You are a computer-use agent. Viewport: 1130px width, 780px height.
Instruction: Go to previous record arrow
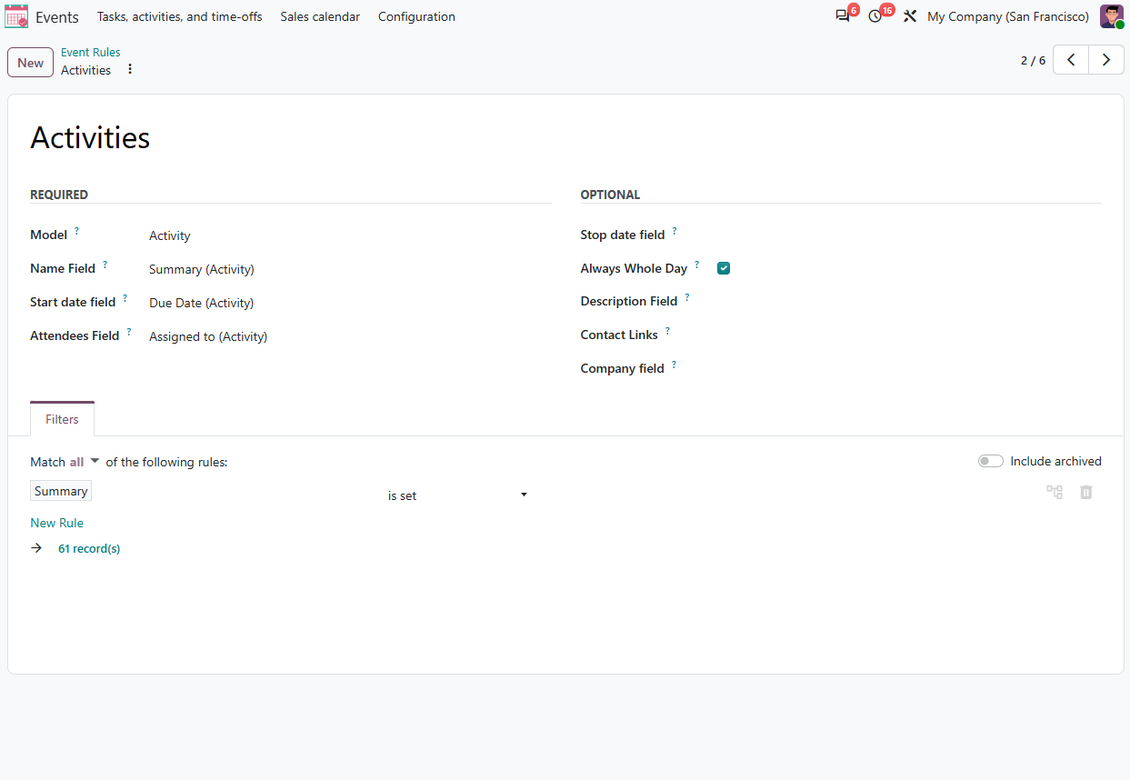(1071, 60)
